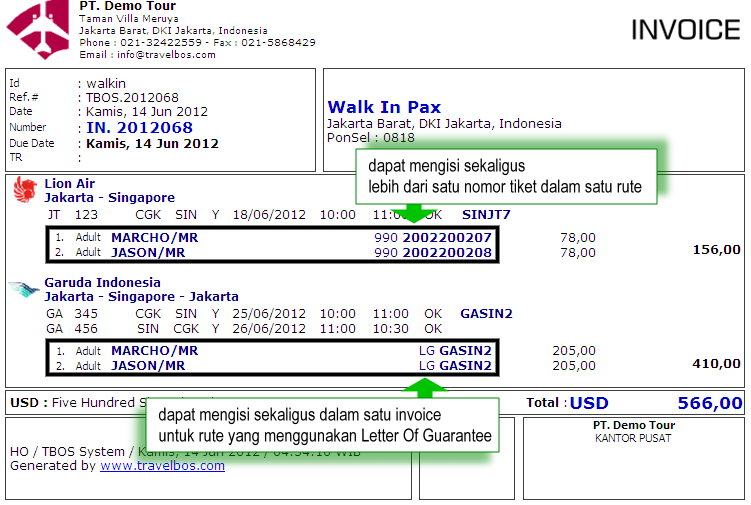Image resolution: width=751 pixels, height=505 pixels.
Task: Click the Walk In Pax customer name
Action: pos(384,107)
